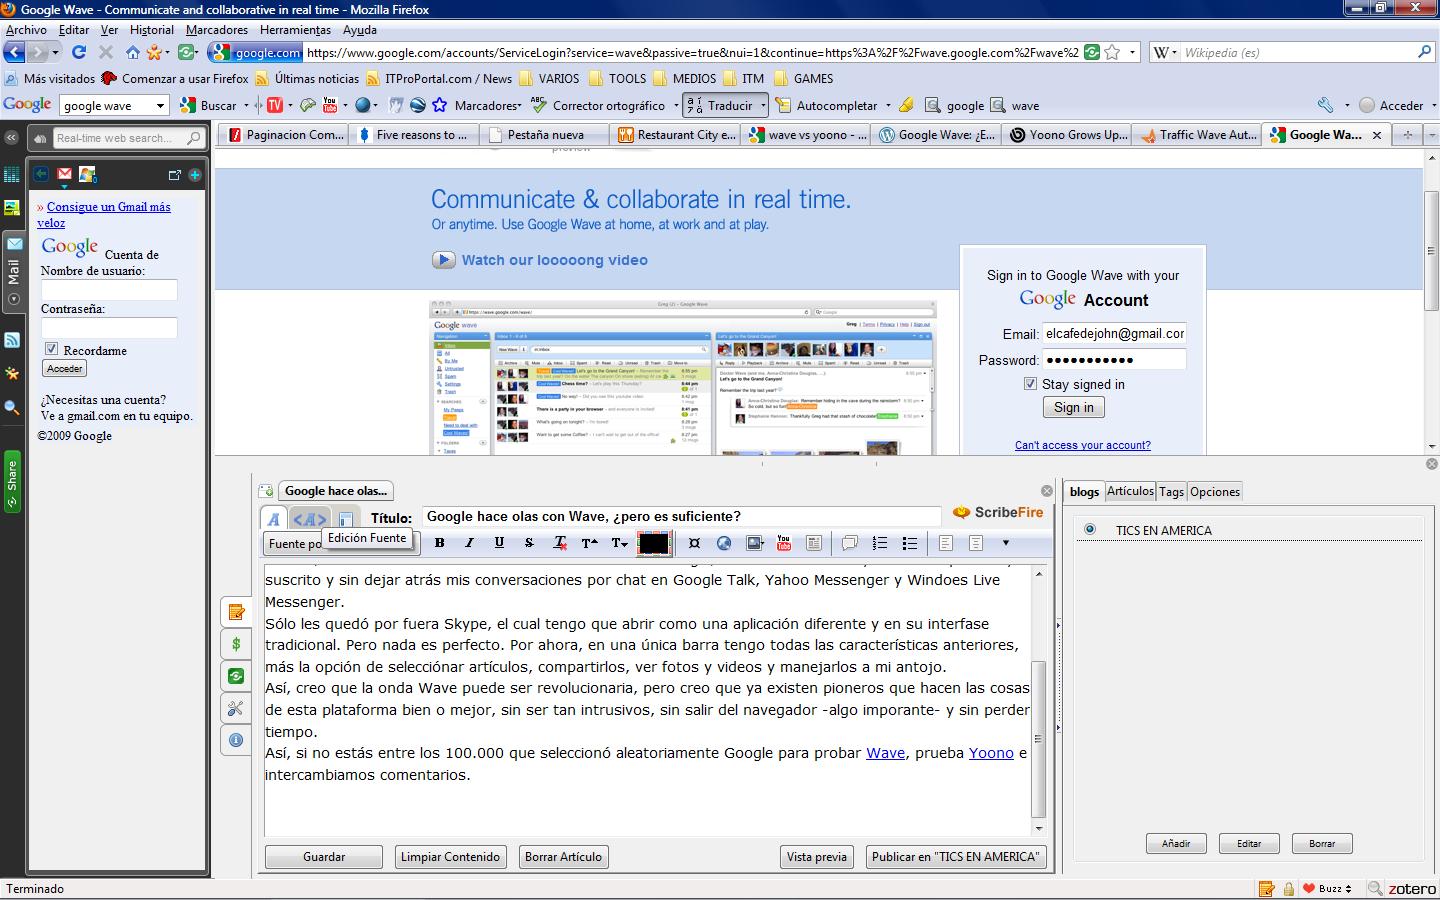The image size is (1440, 900).
Task: Open ScribeFire info side tab
Action: click(236, 740)
